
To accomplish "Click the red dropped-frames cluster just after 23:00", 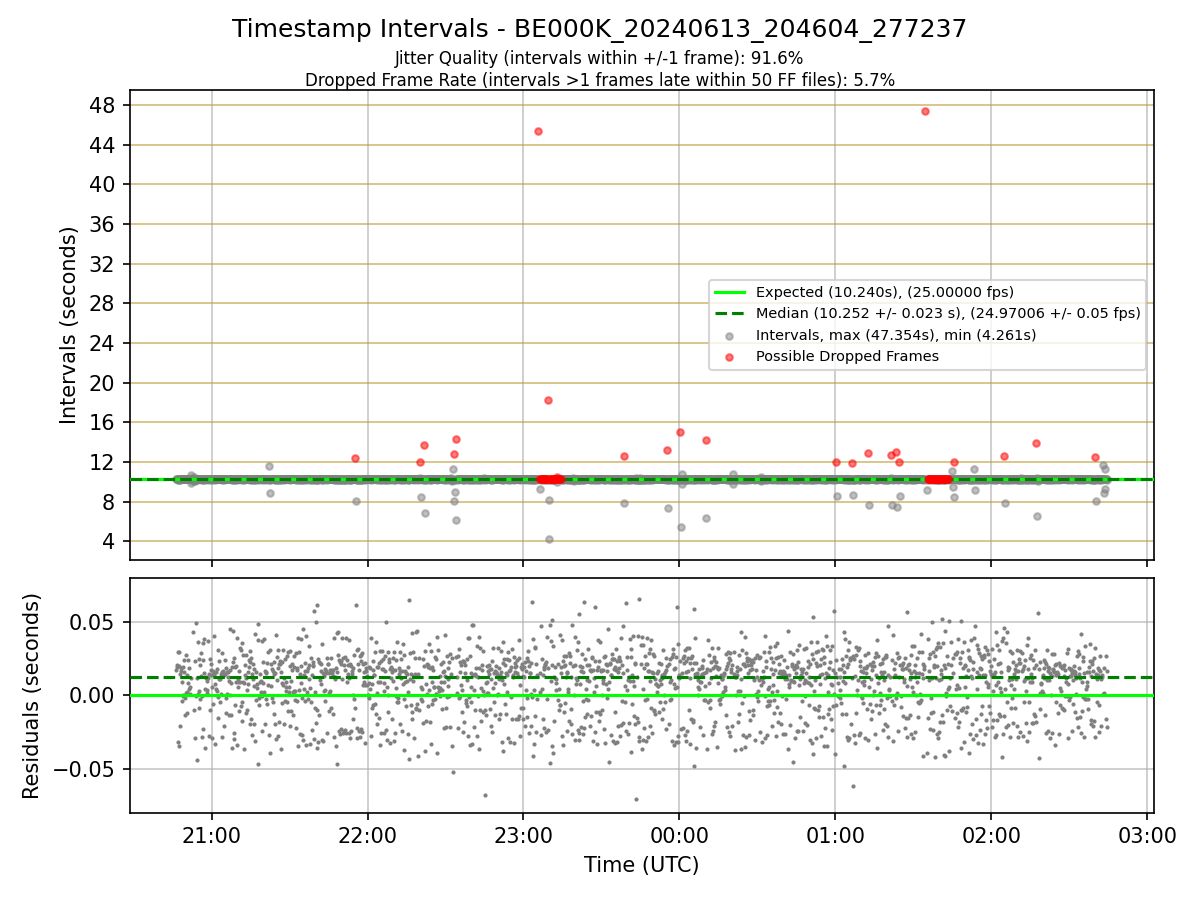I will (x=551, y=480).
